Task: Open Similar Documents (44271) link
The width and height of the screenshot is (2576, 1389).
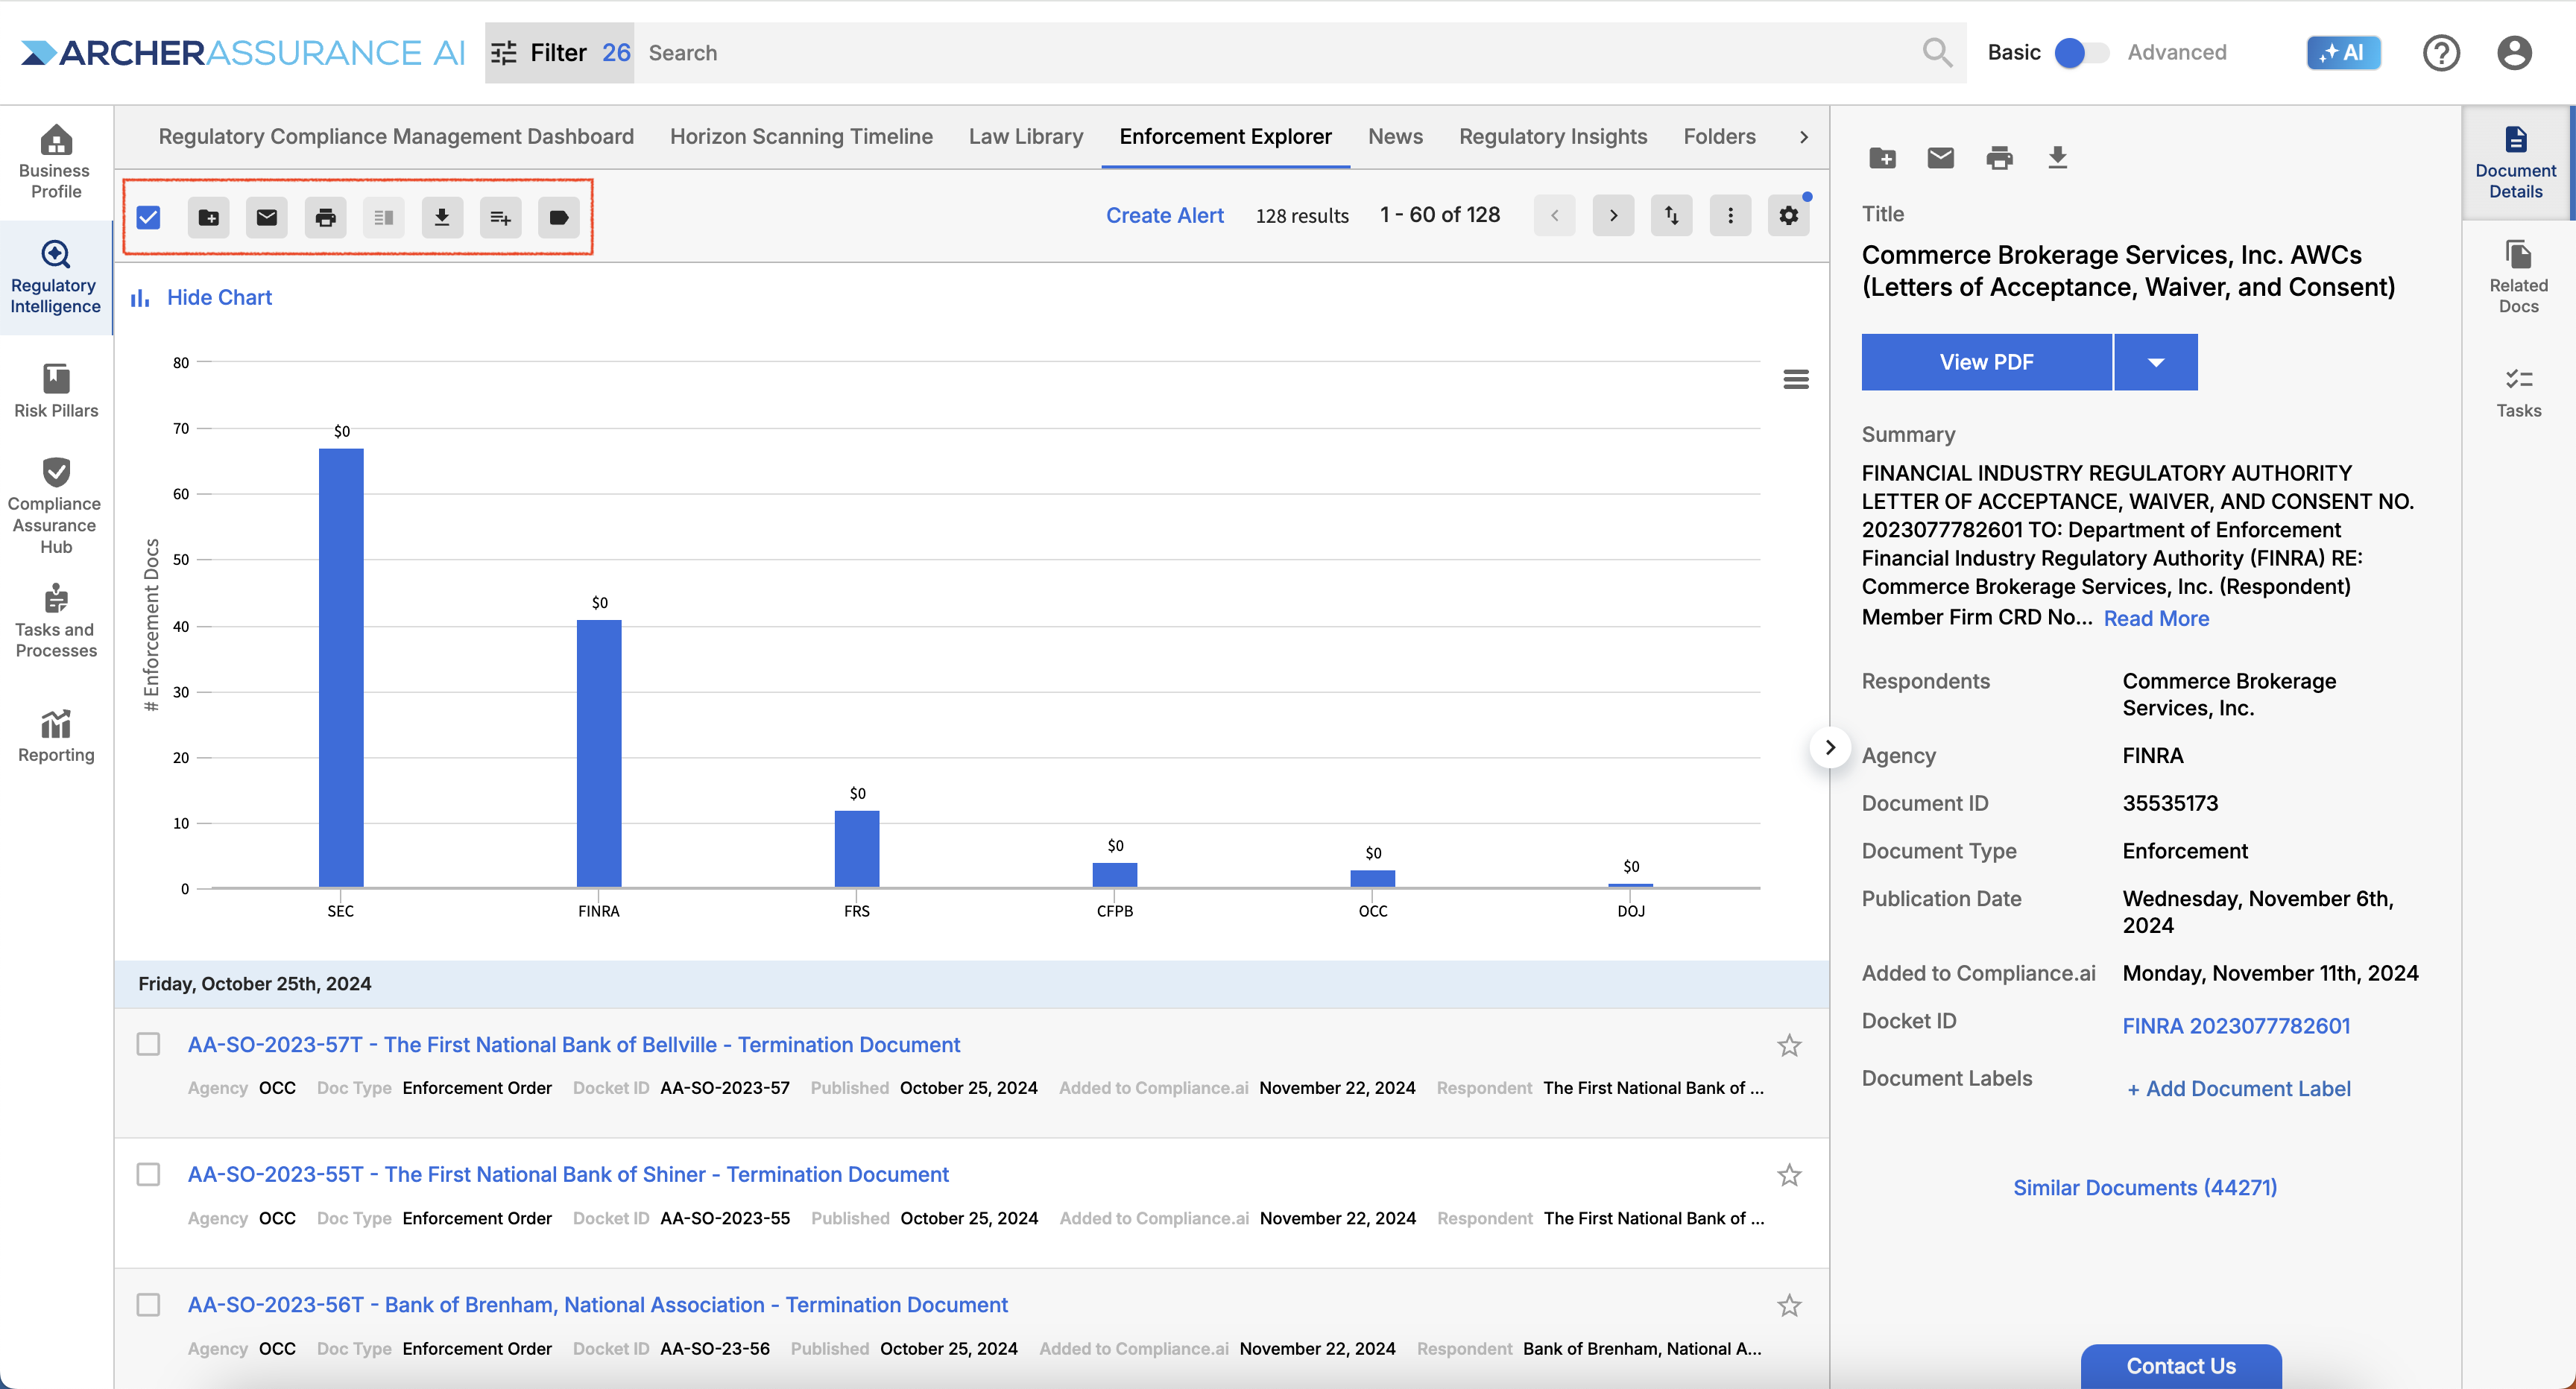Action: click(2144, 1187)
